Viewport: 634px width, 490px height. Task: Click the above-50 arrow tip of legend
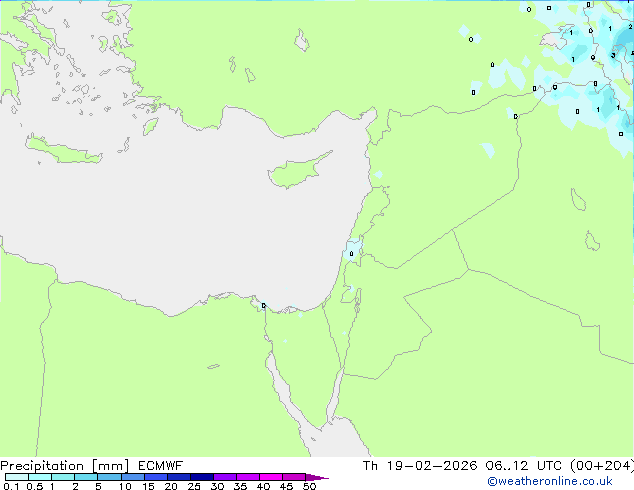click(x=317, y=477)
